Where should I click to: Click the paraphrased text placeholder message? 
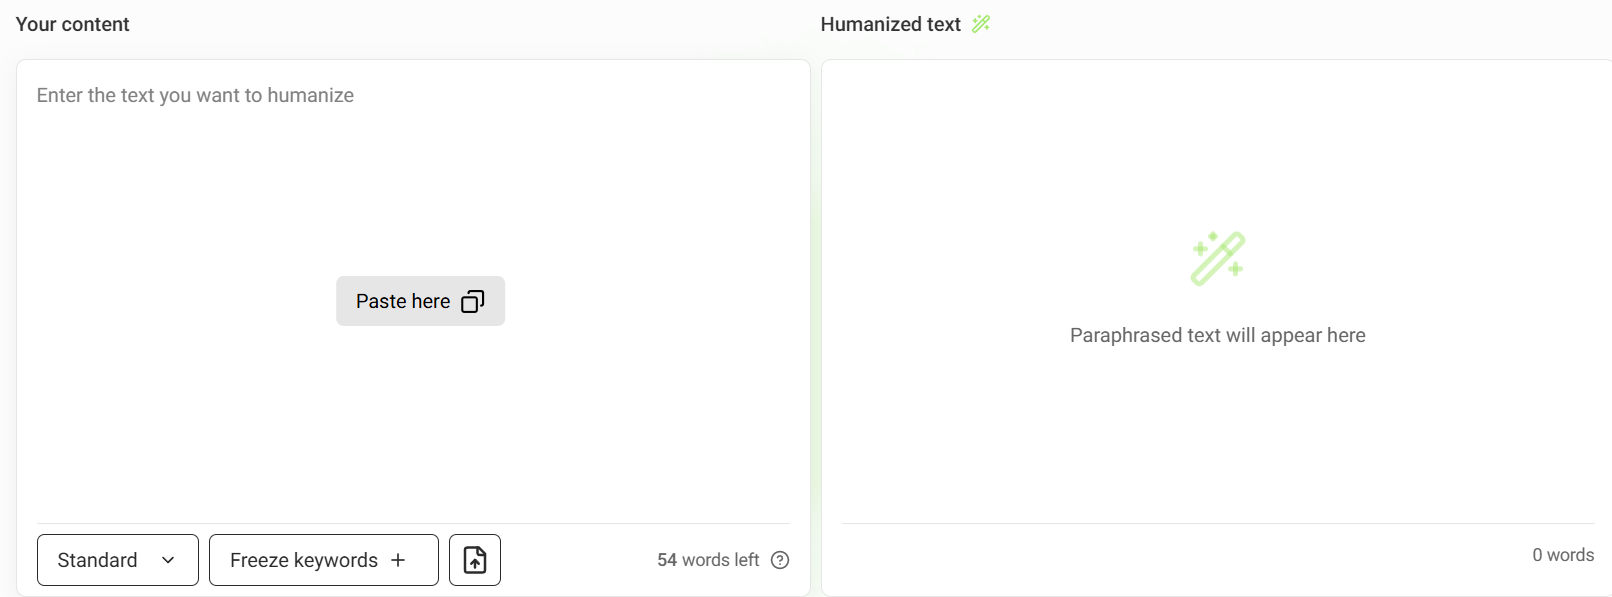click(x=1217, y=335)
